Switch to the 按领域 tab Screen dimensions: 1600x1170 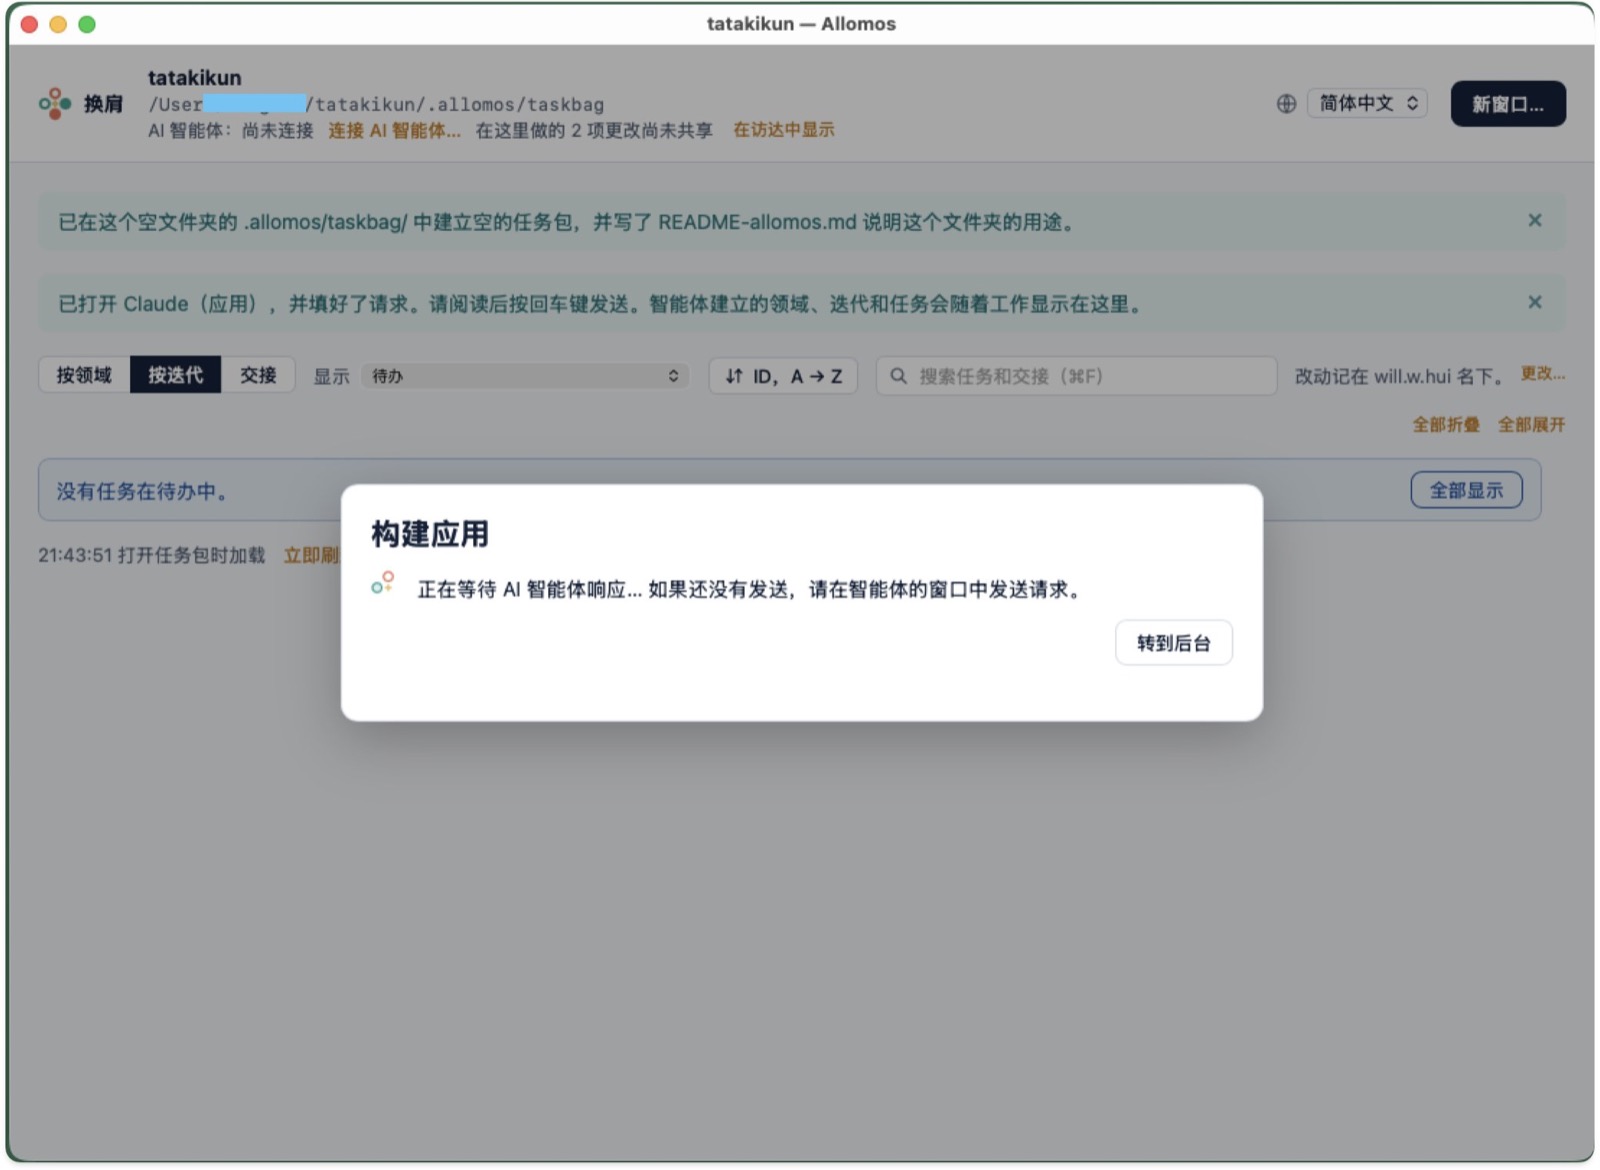(84, 375)
